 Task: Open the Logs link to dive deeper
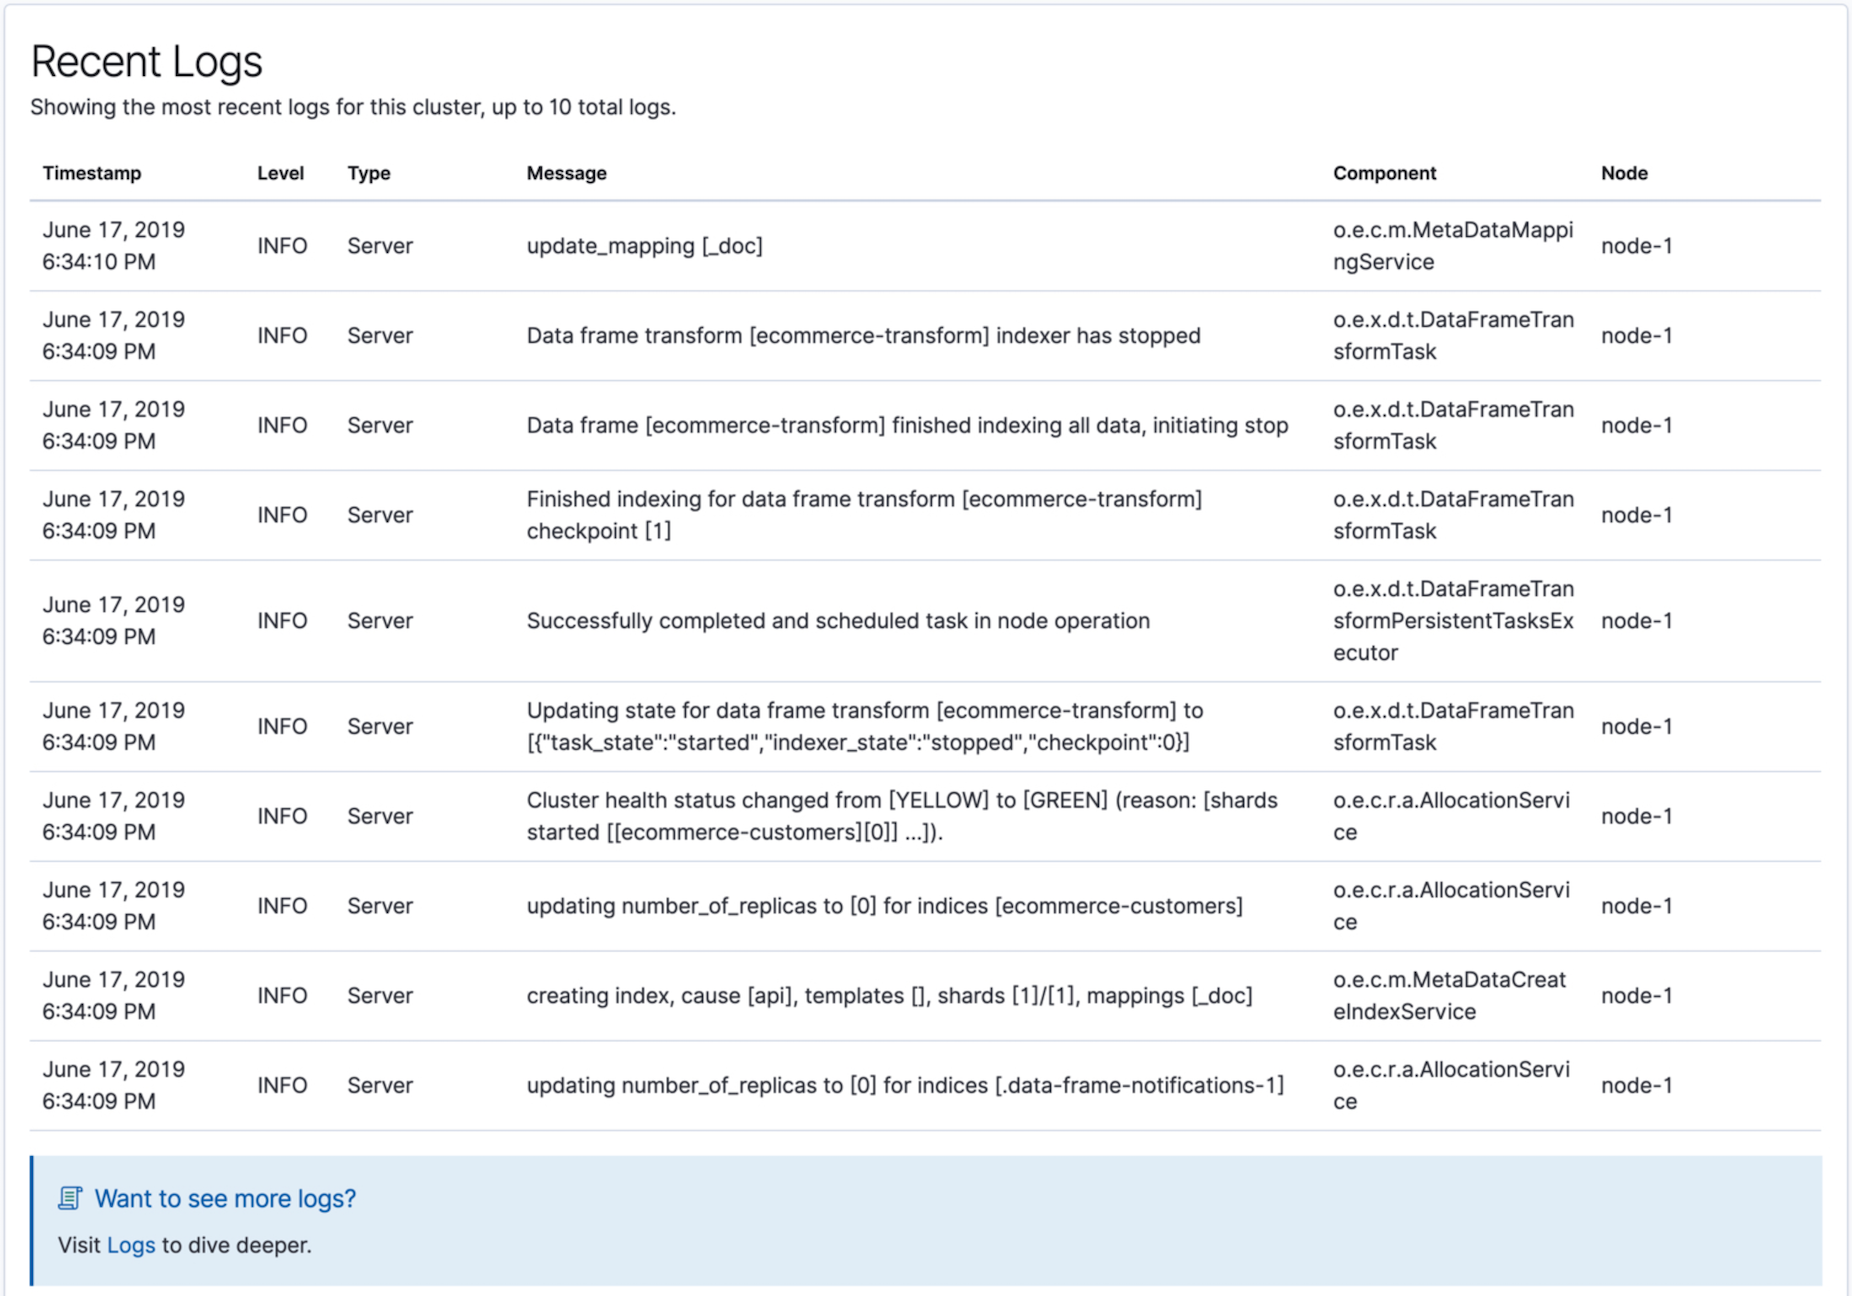point(130,1245)
